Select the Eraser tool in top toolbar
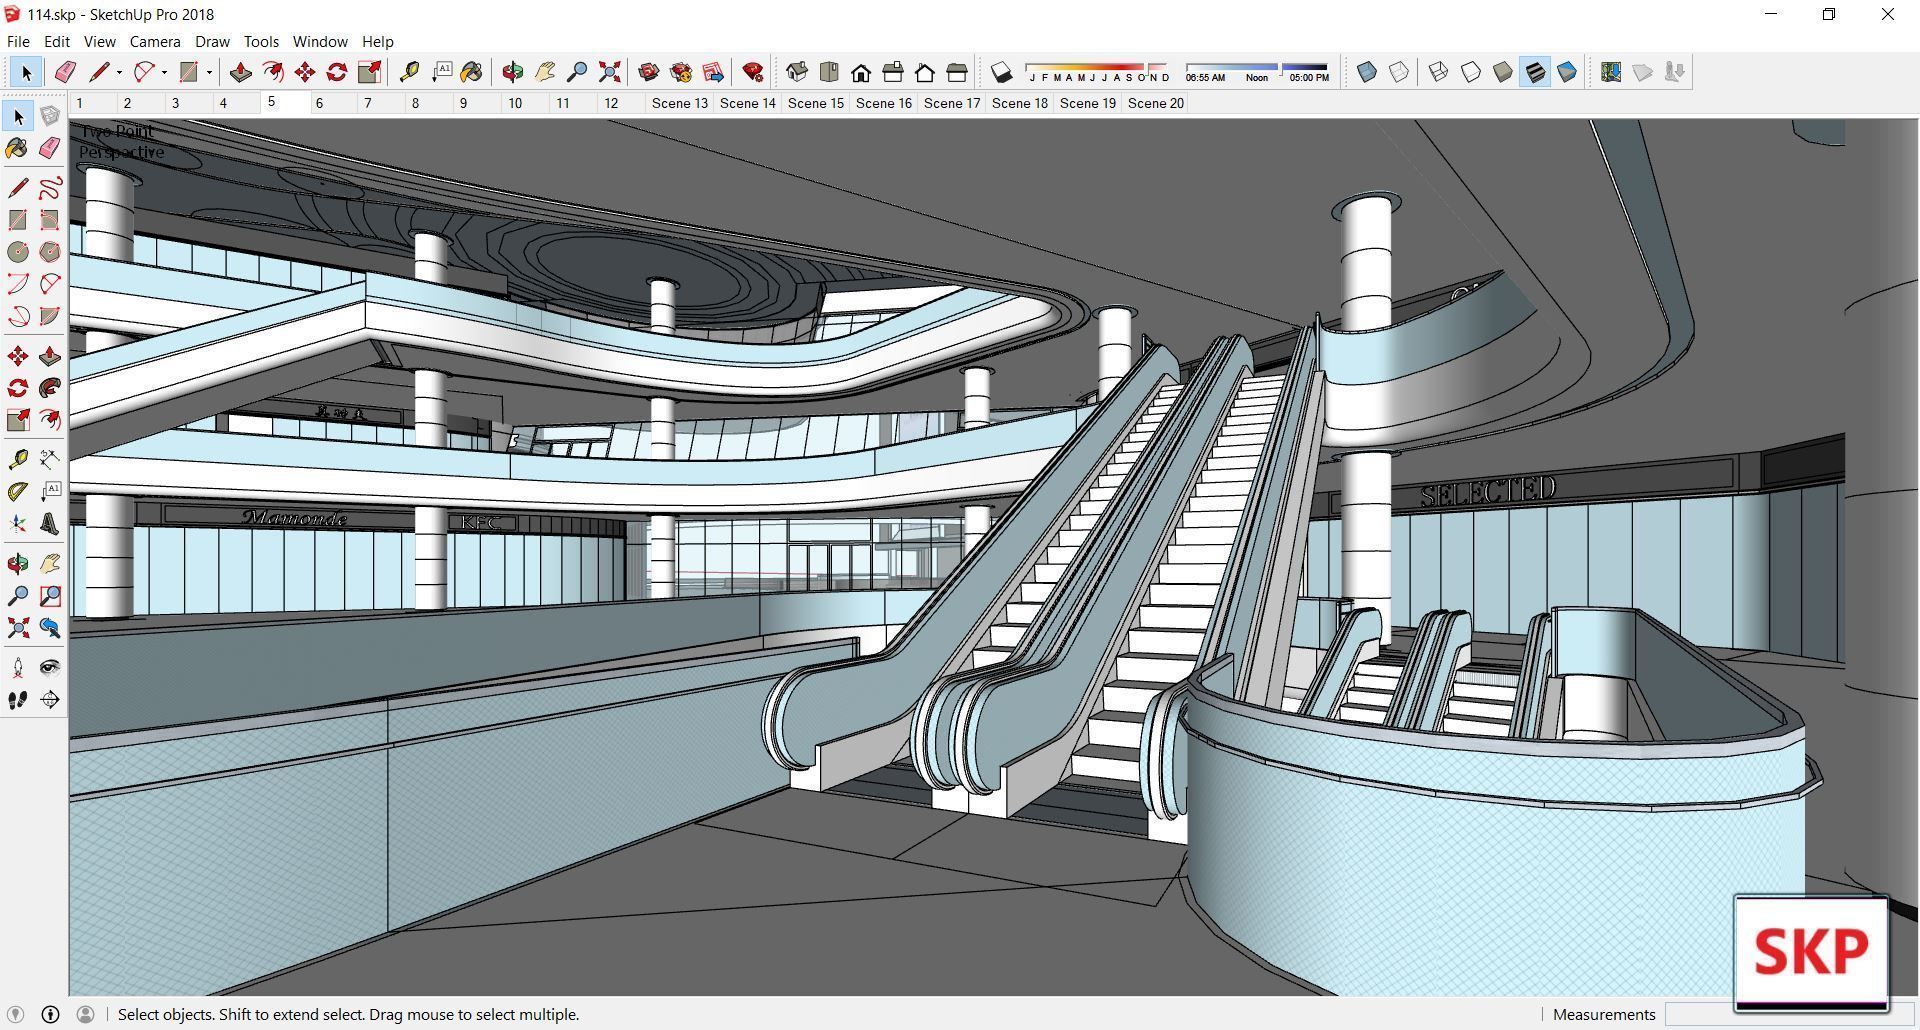This screenshot has height=1030, width=1920. coord(65,72)
